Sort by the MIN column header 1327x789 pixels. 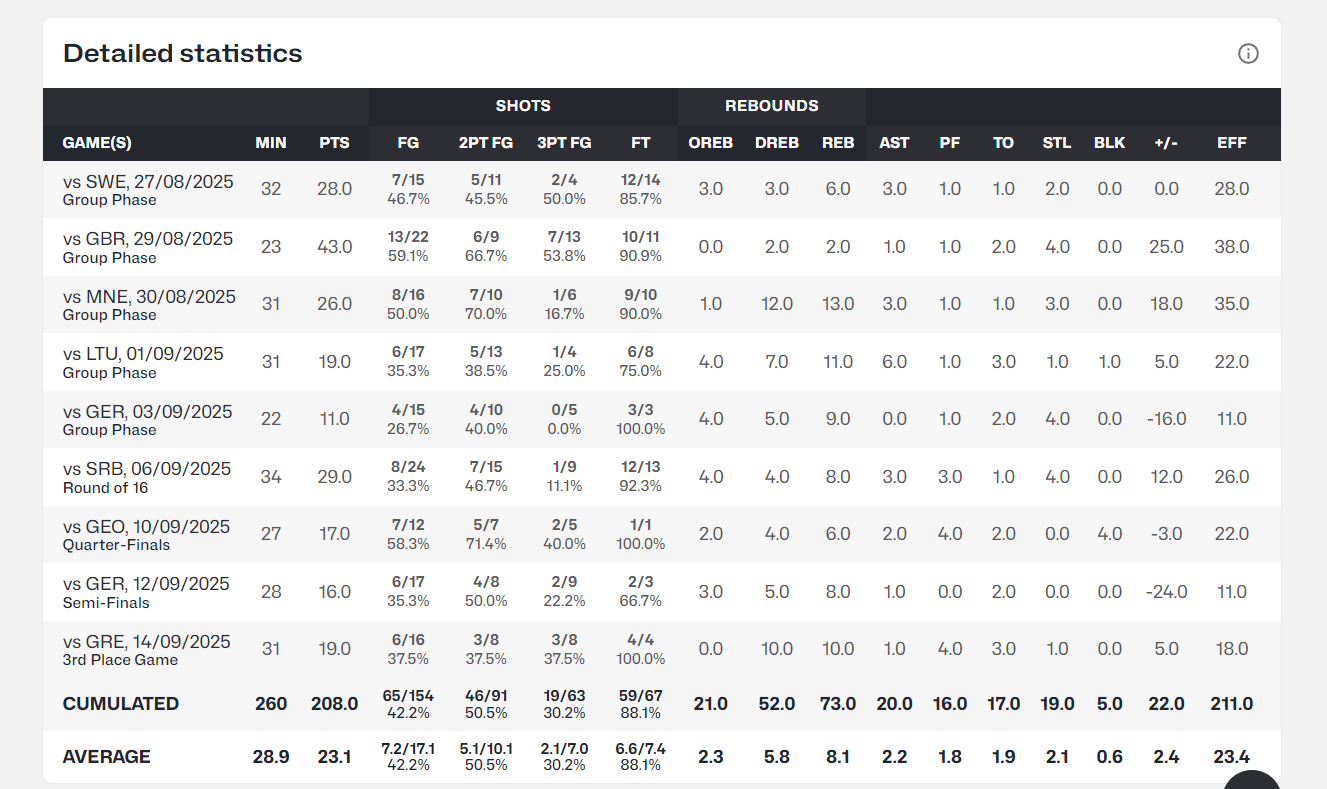click(x=271, y=143)
